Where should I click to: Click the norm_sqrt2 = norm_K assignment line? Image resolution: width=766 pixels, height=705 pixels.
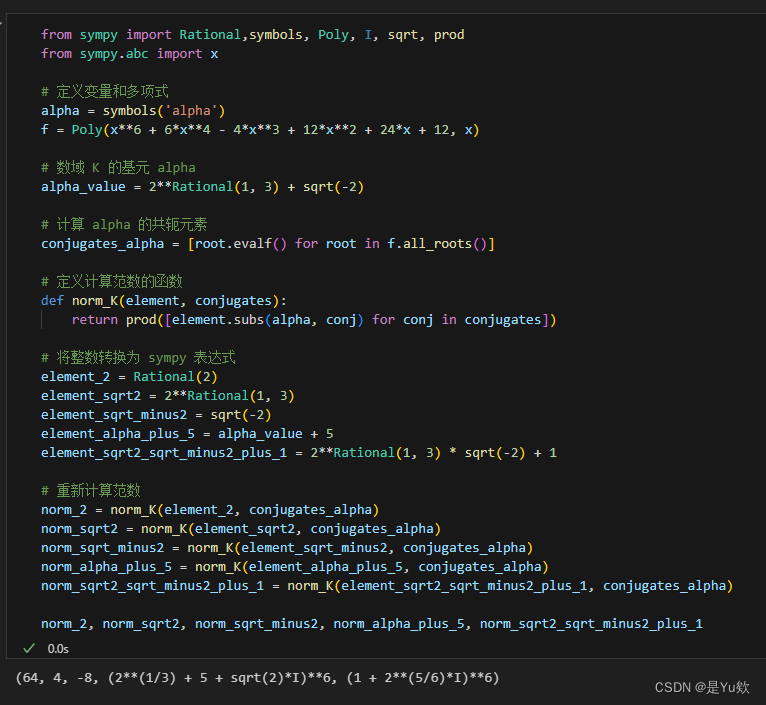tap(241, 529)
